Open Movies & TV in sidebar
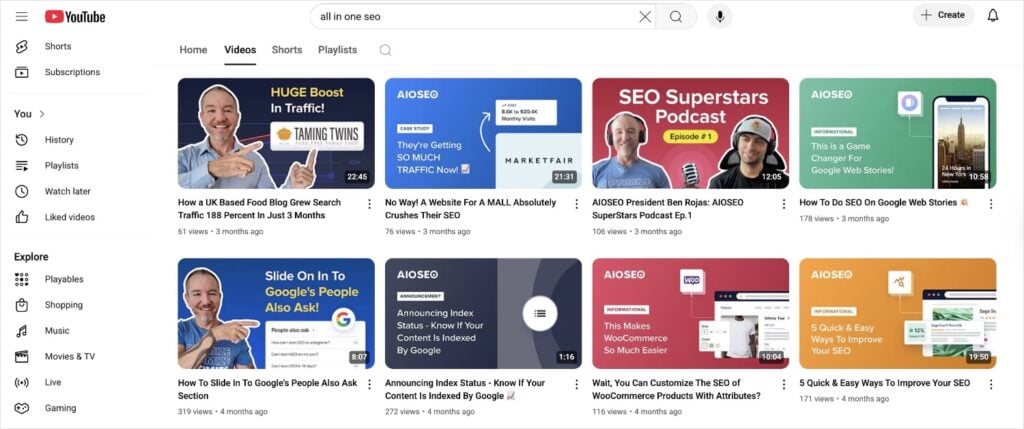Image resolution: width=1024 pixels, height=429 pixels. 55,357
